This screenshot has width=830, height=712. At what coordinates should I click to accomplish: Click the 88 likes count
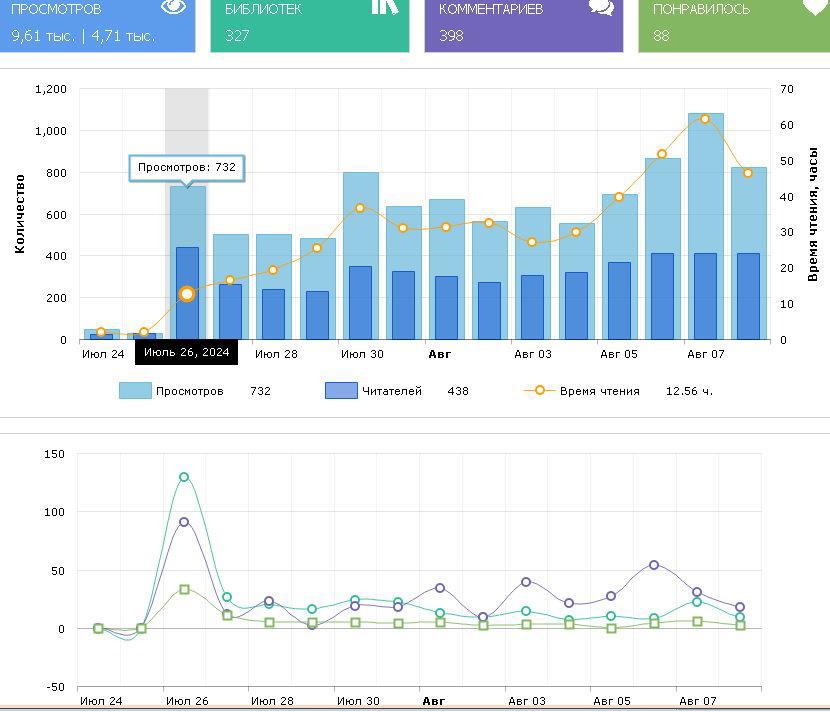pos(661,36)
